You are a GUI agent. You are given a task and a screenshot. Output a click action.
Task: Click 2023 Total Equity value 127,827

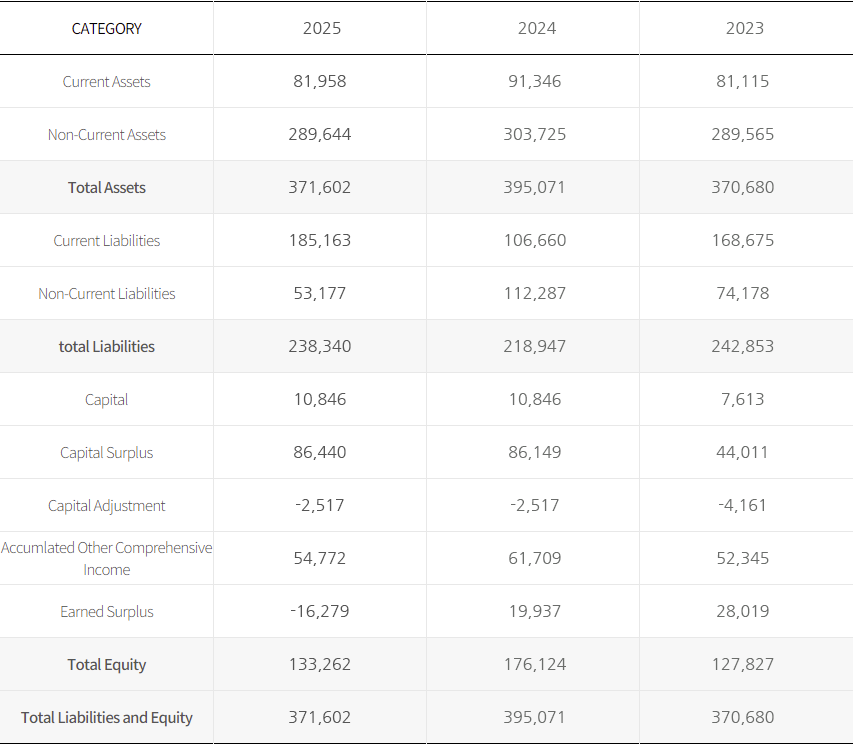[x=744, y=665]
